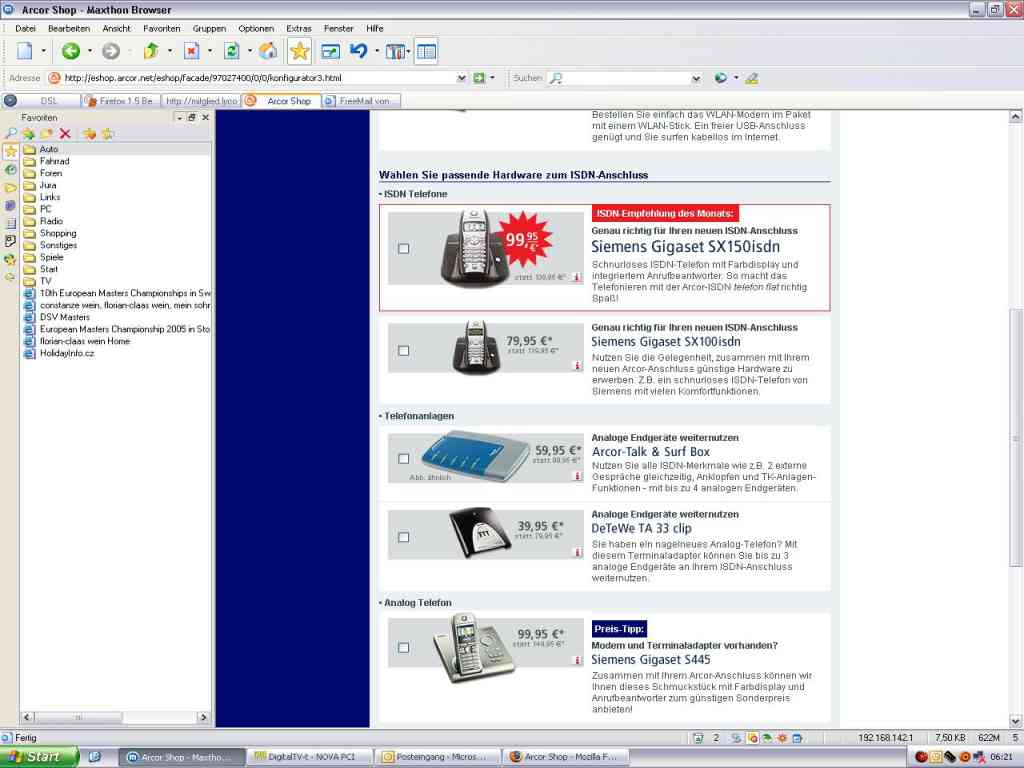Expand the refresh button dropdown arrow
1024x768 pixels.
click(x=249, y=51)
